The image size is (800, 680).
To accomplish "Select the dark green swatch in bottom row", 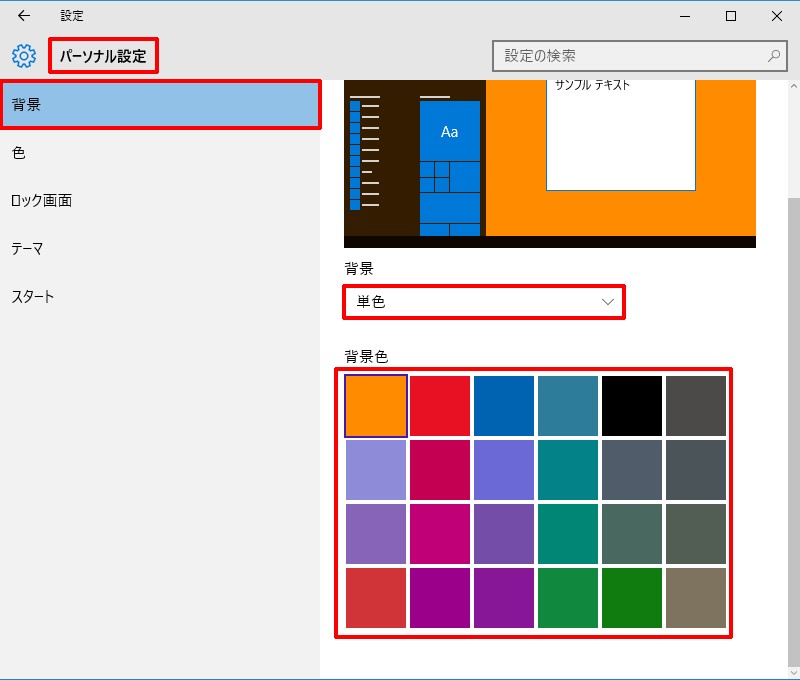I will point(632,598).
